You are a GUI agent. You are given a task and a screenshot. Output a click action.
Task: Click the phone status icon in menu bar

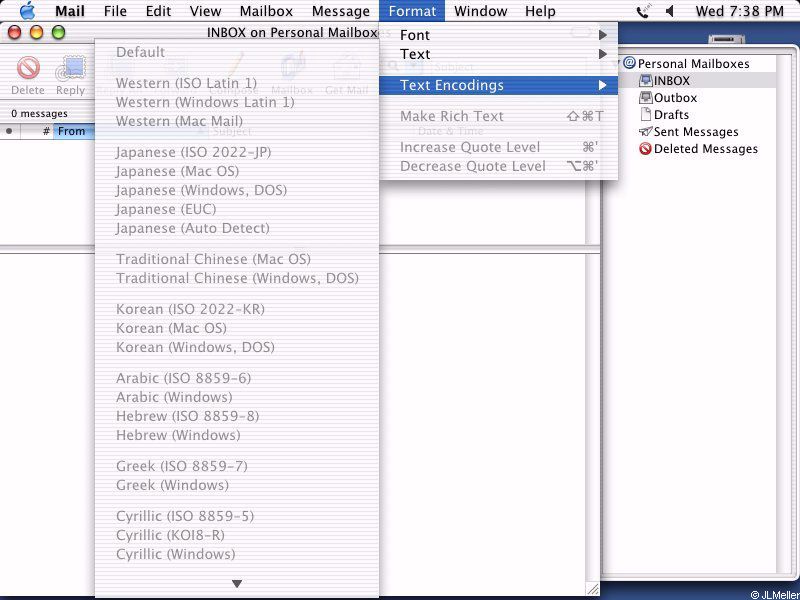coord(643,11)
